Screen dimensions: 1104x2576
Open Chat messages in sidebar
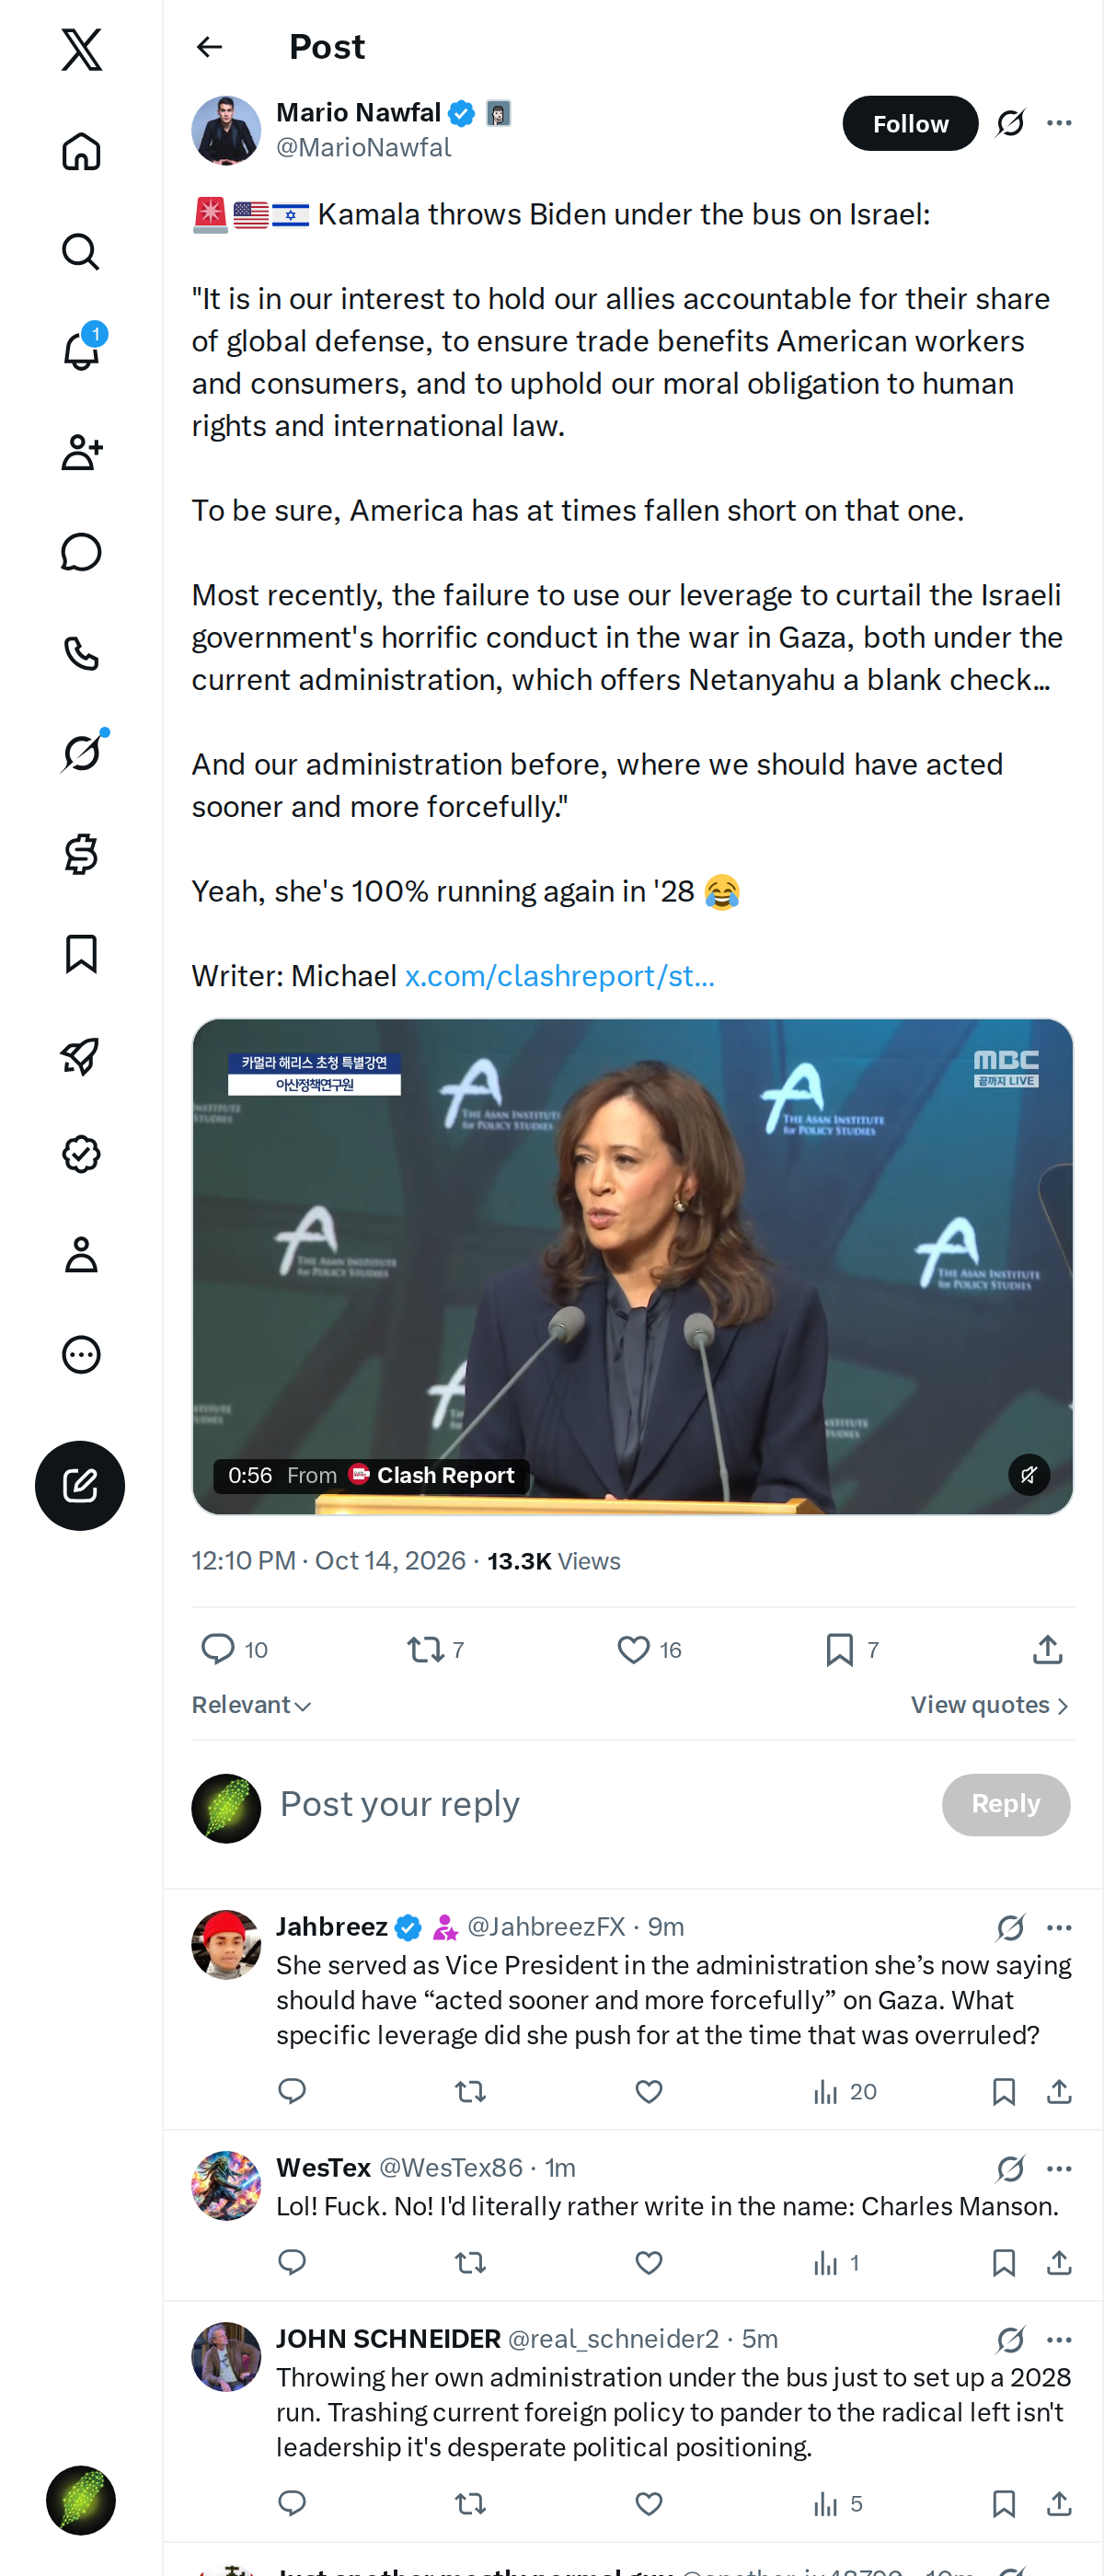[81, 552]
